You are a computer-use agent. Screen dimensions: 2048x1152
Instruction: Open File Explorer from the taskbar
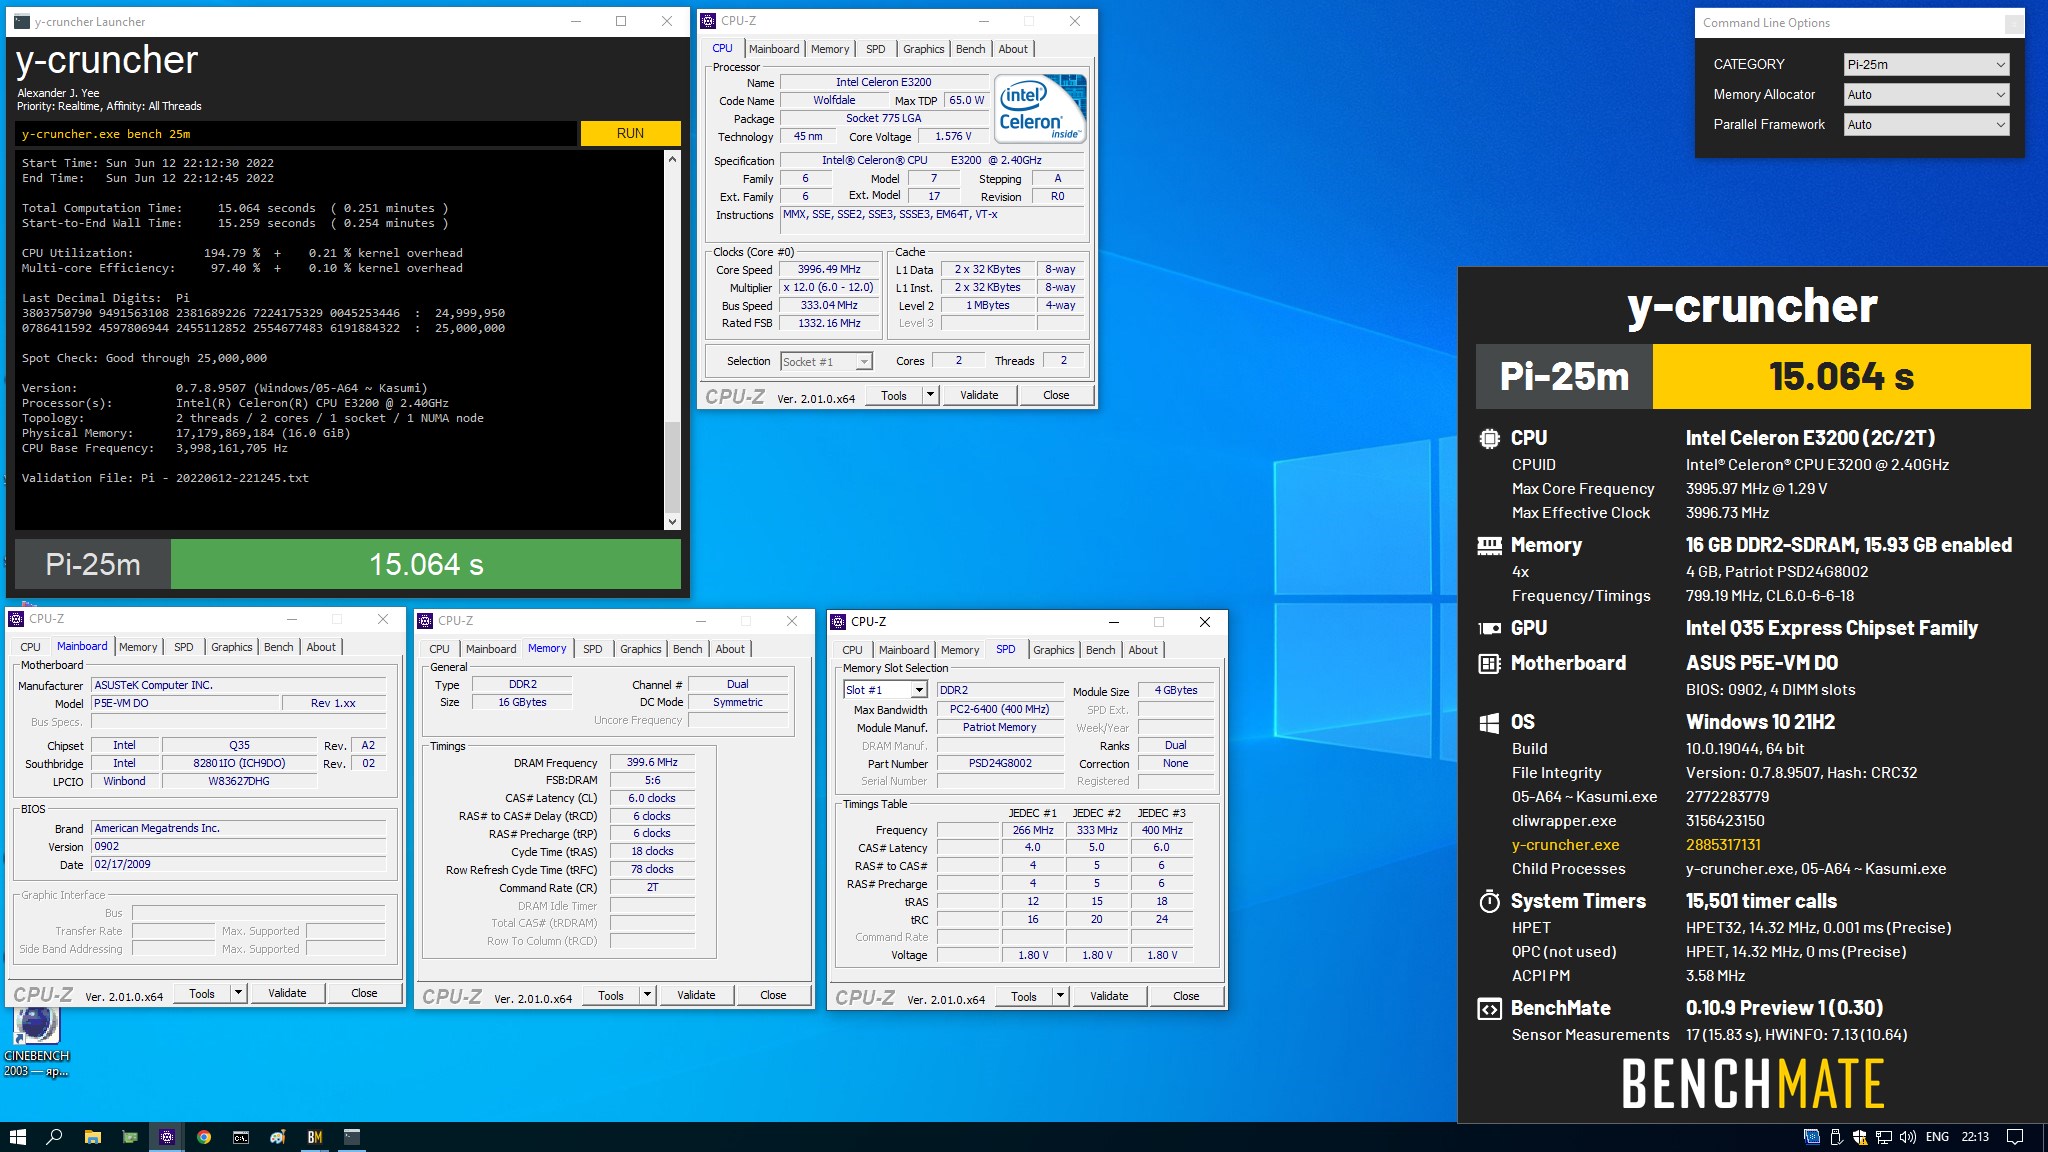(x=93, y=1137)
